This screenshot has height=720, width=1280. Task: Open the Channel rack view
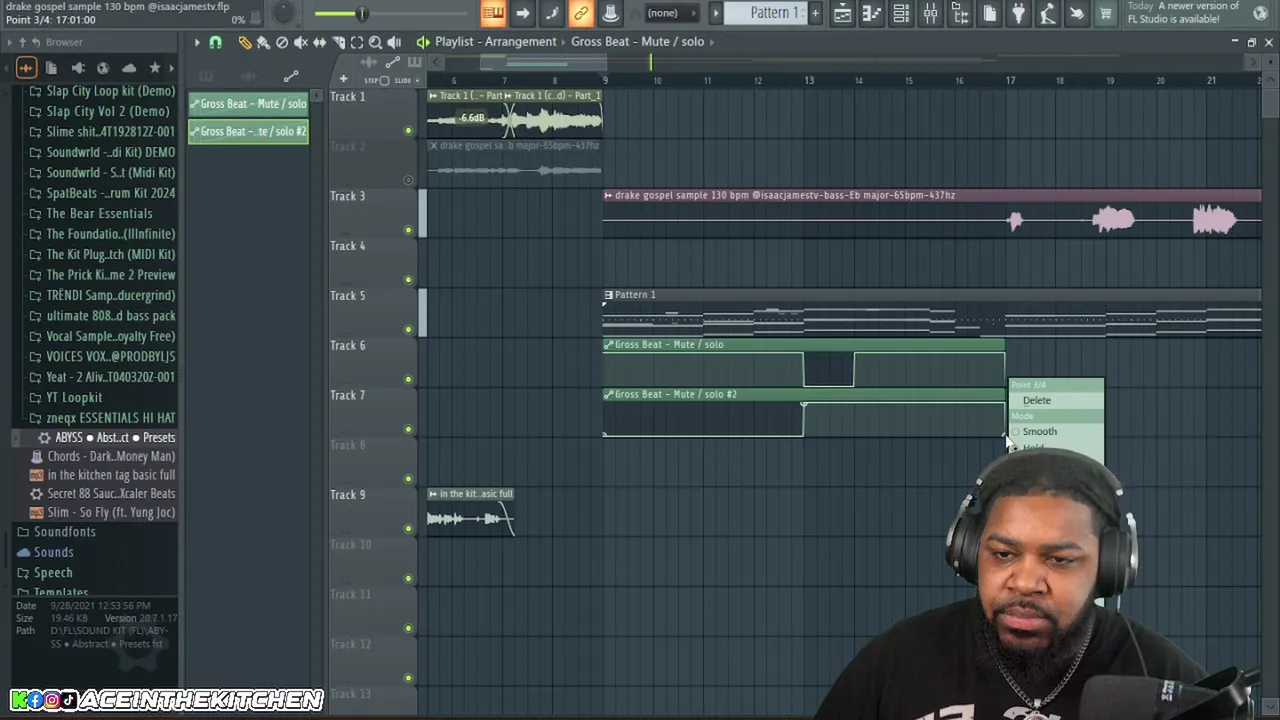pos(901,13)
